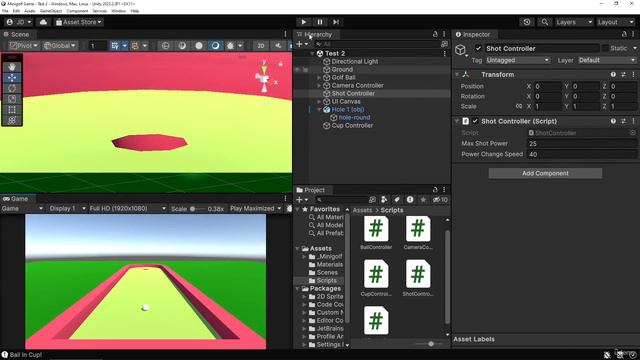Select the CupController script asset

click(376, 278)
